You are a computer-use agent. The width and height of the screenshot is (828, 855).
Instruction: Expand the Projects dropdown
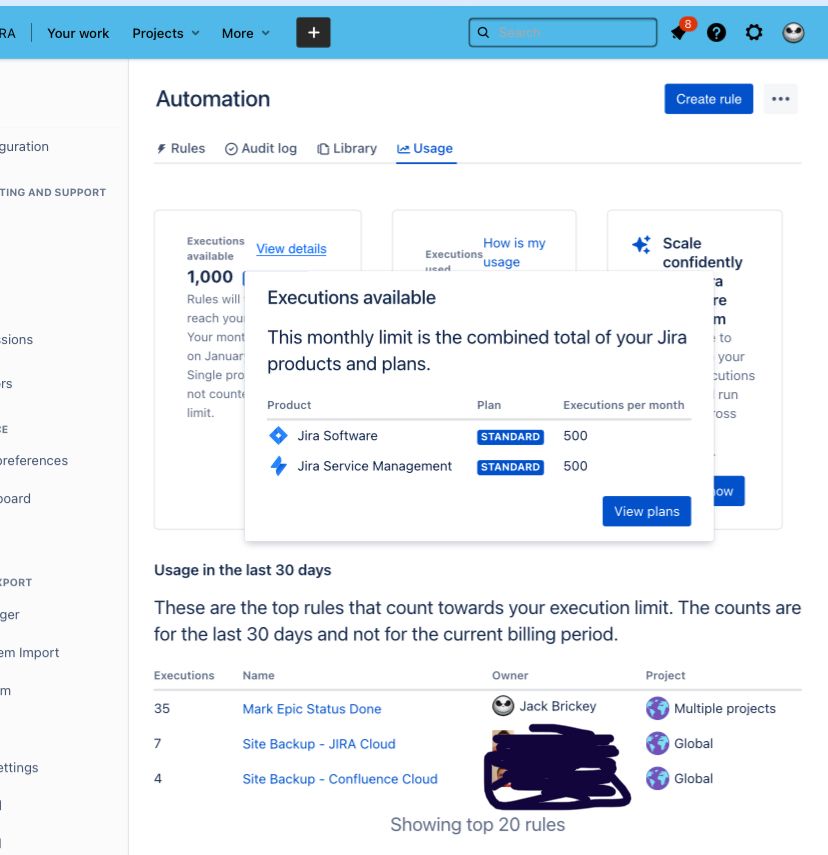pyautogui.click(x=166, y=33)
